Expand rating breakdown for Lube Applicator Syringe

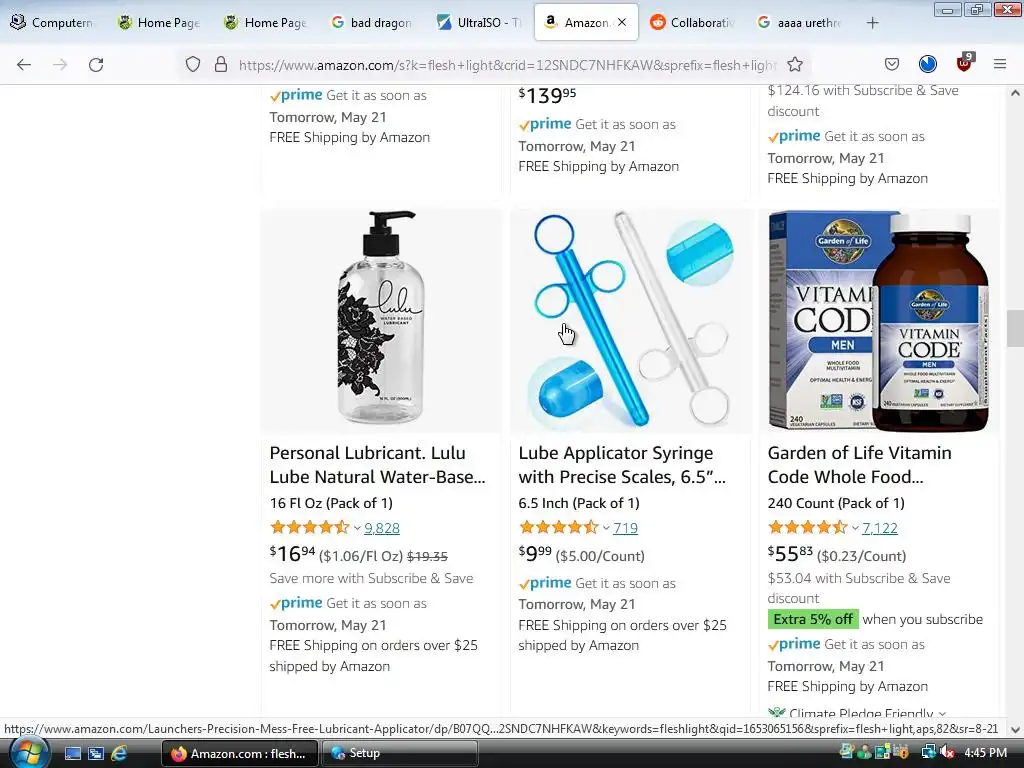(606, 528)
